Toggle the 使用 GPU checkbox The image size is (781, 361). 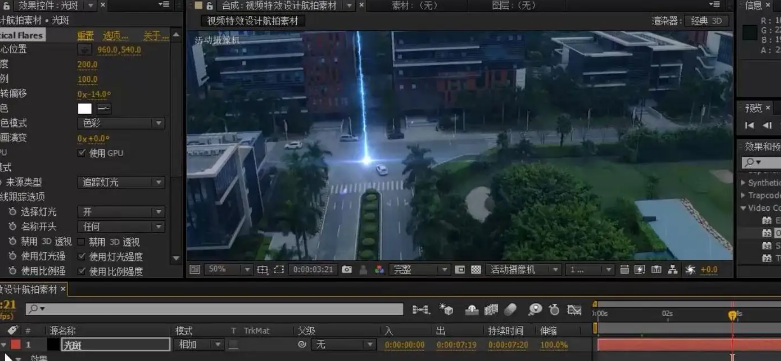pyautogui.click(x=82, y=153)
